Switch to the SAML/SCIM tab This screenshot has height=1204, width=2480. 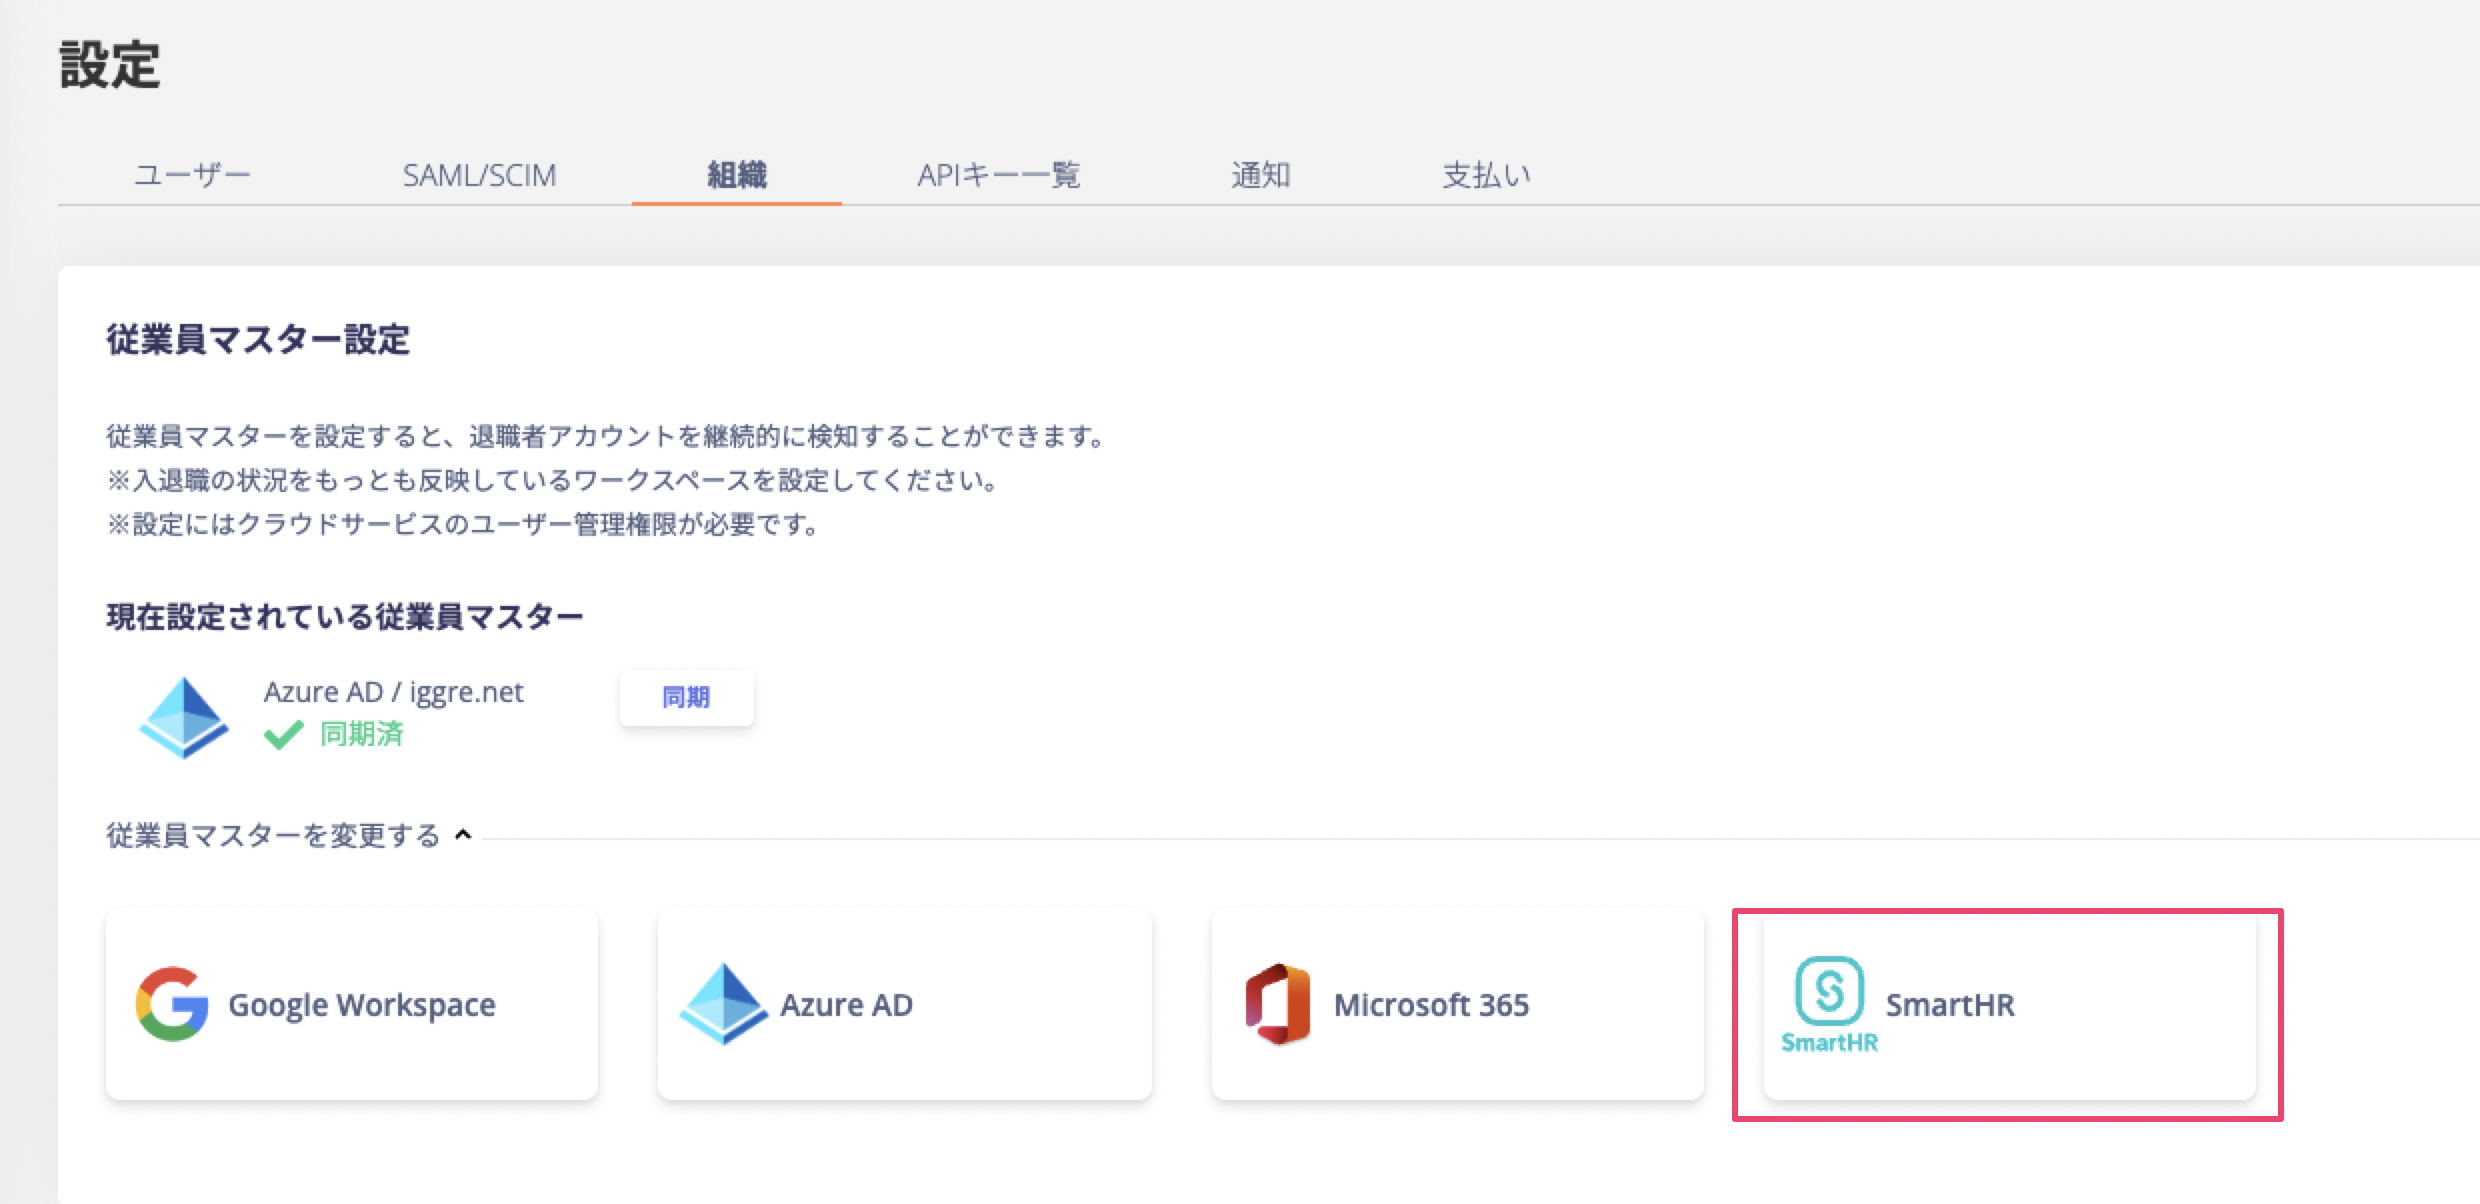point(479,175)
